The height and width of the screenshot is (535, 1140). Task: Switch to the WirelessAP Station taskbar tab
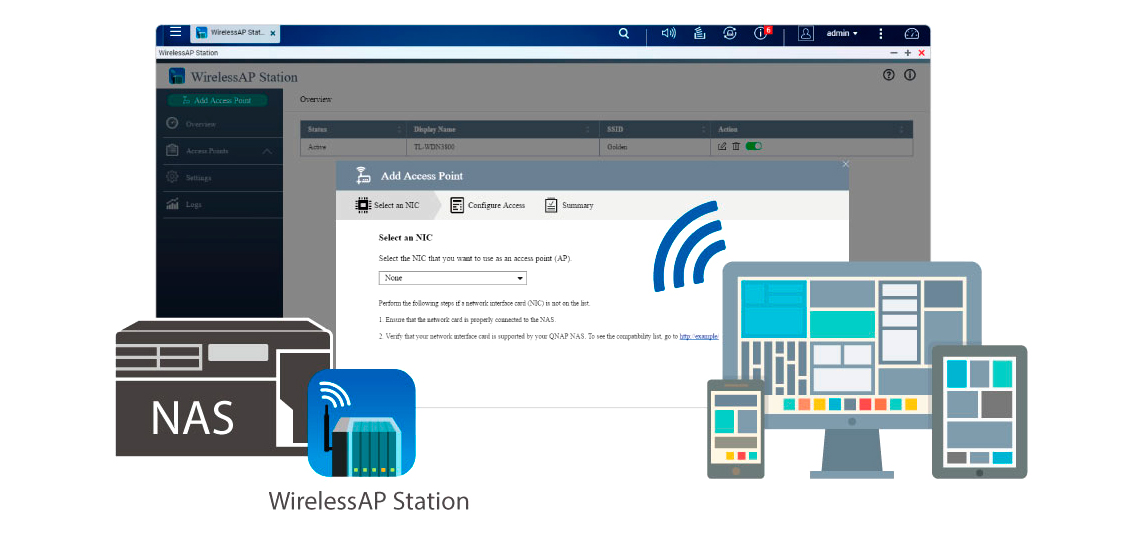[x=235, y=33]
